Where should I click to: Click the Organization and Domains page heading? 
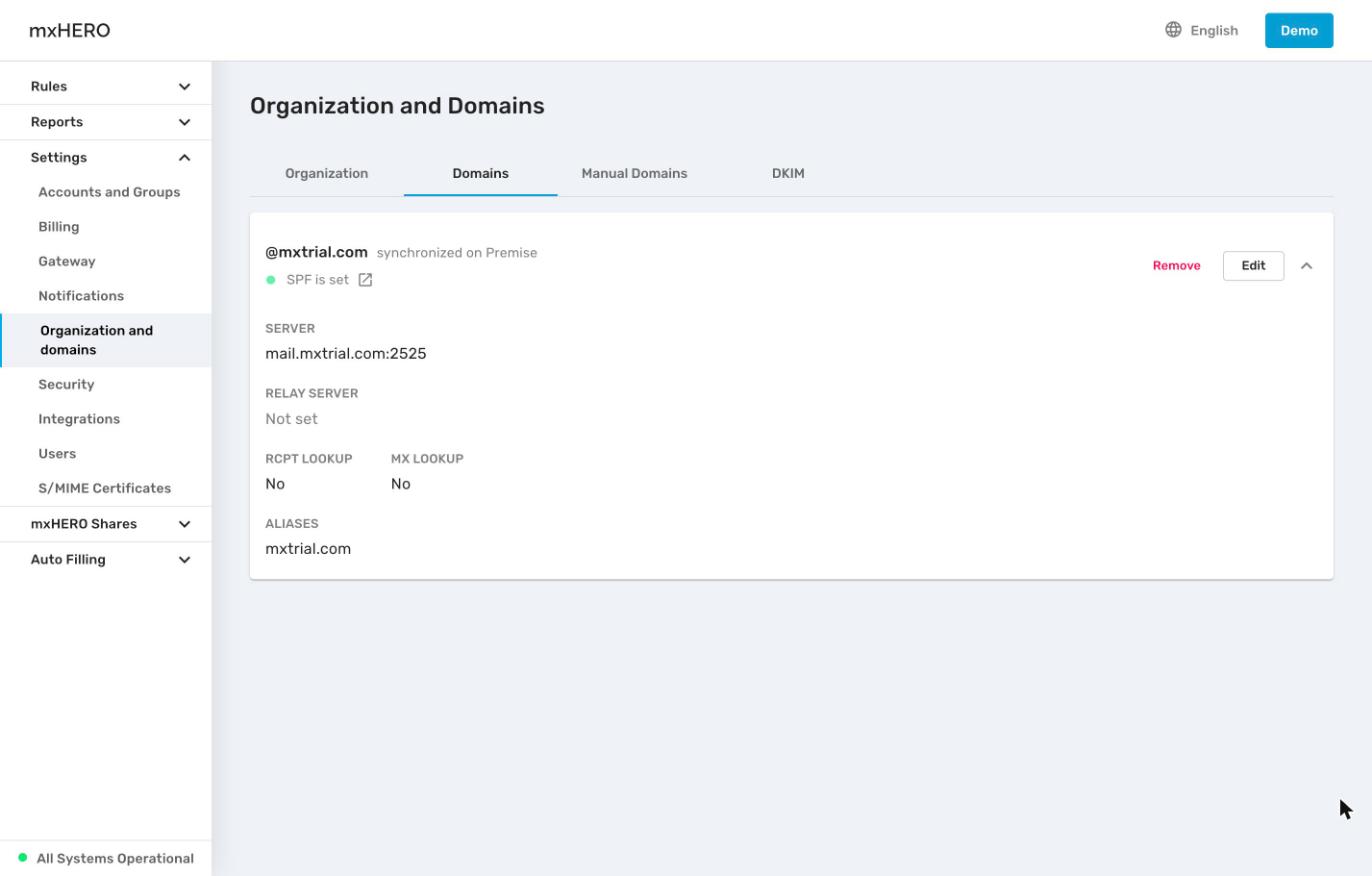coord(397,106)
